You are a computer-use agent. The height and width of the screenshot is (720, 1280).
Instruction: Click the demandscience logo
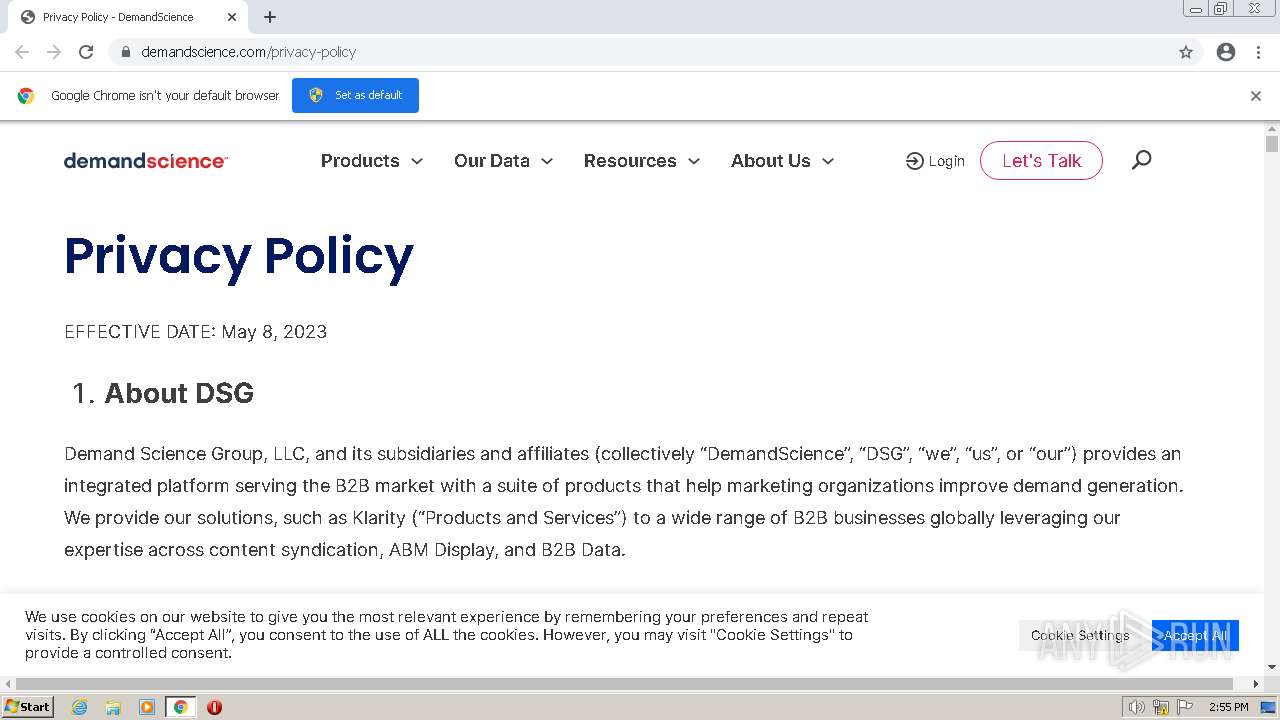(x=146, y=161)
